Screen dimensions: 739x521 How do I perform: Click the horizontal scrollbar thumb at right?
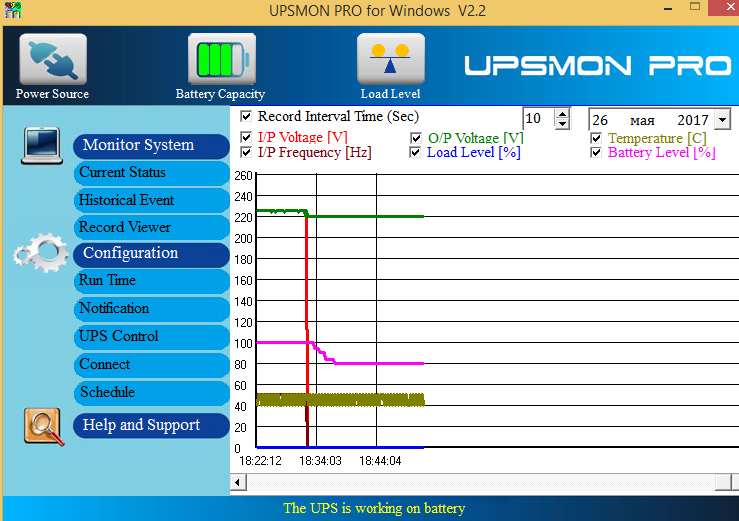coord(723,482)
